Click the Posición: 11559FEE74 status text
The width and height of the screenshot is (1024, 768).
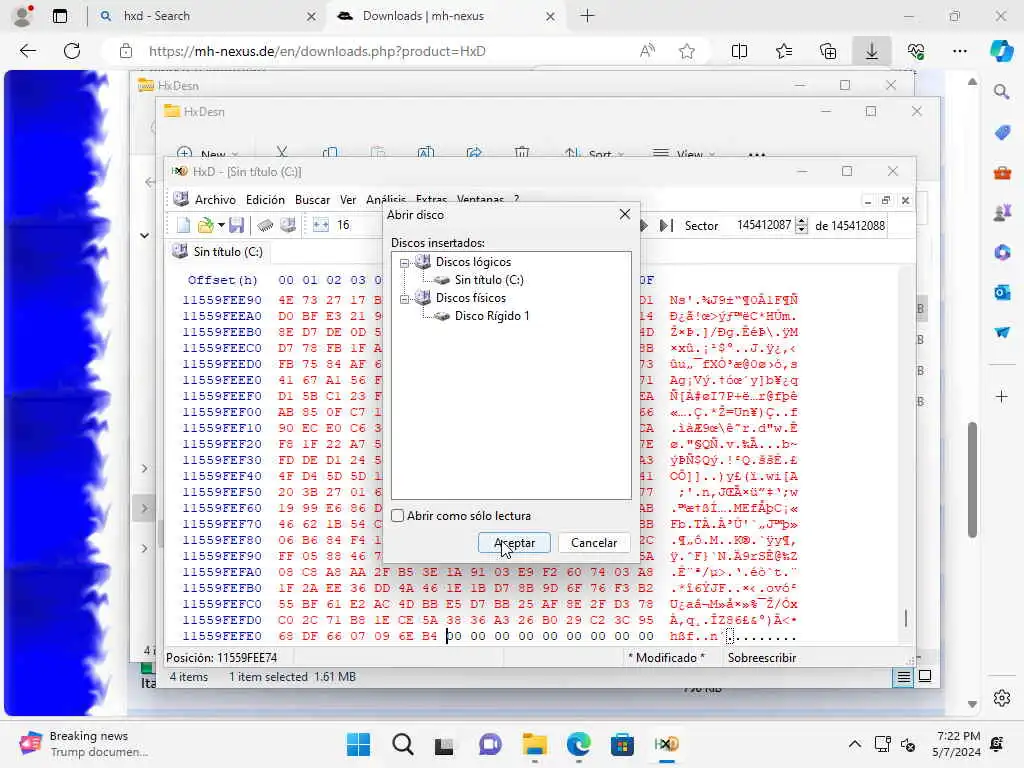coord(221,658)
